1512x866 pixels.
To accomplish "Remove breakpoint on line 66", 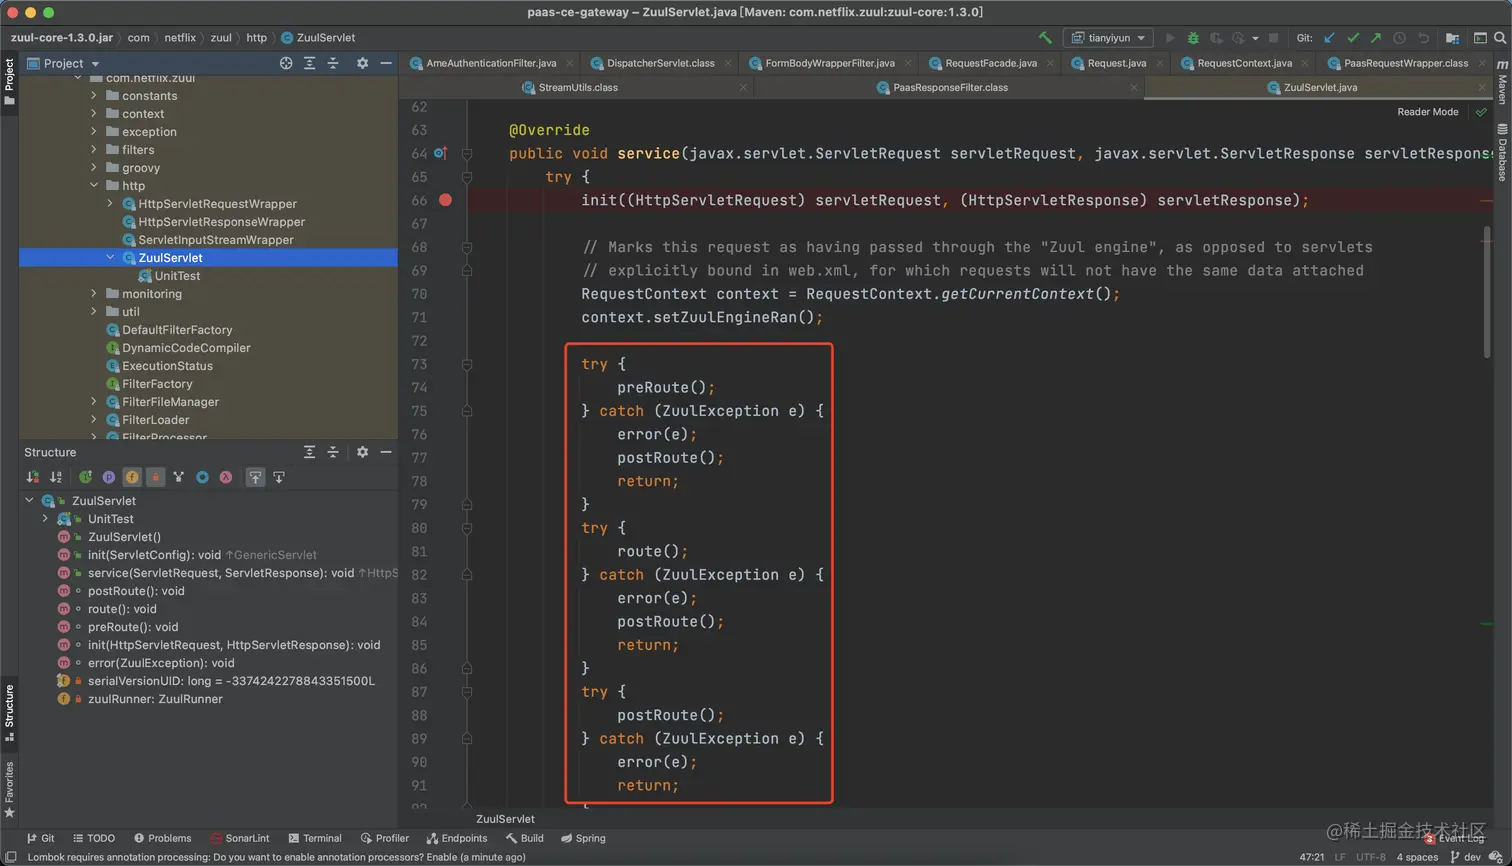I will pos(446,200).
